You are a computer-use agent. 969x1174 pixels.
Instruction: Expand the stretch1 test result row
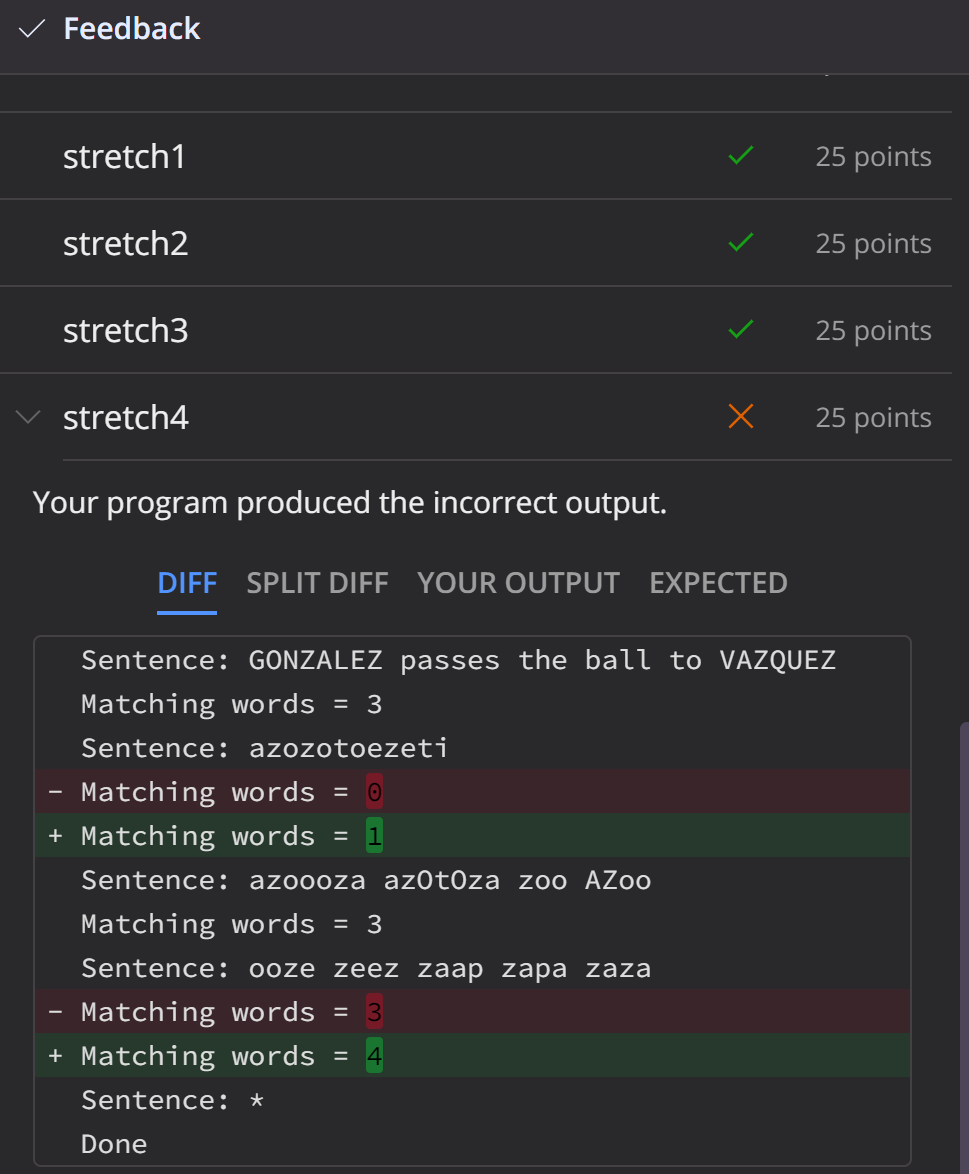click(124, 156)
